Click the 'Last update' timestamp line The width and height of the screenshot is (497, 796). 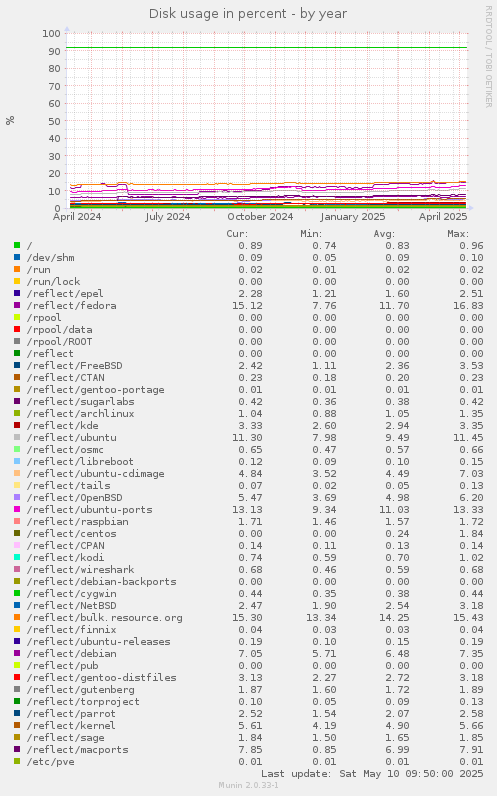pos(372,774)
